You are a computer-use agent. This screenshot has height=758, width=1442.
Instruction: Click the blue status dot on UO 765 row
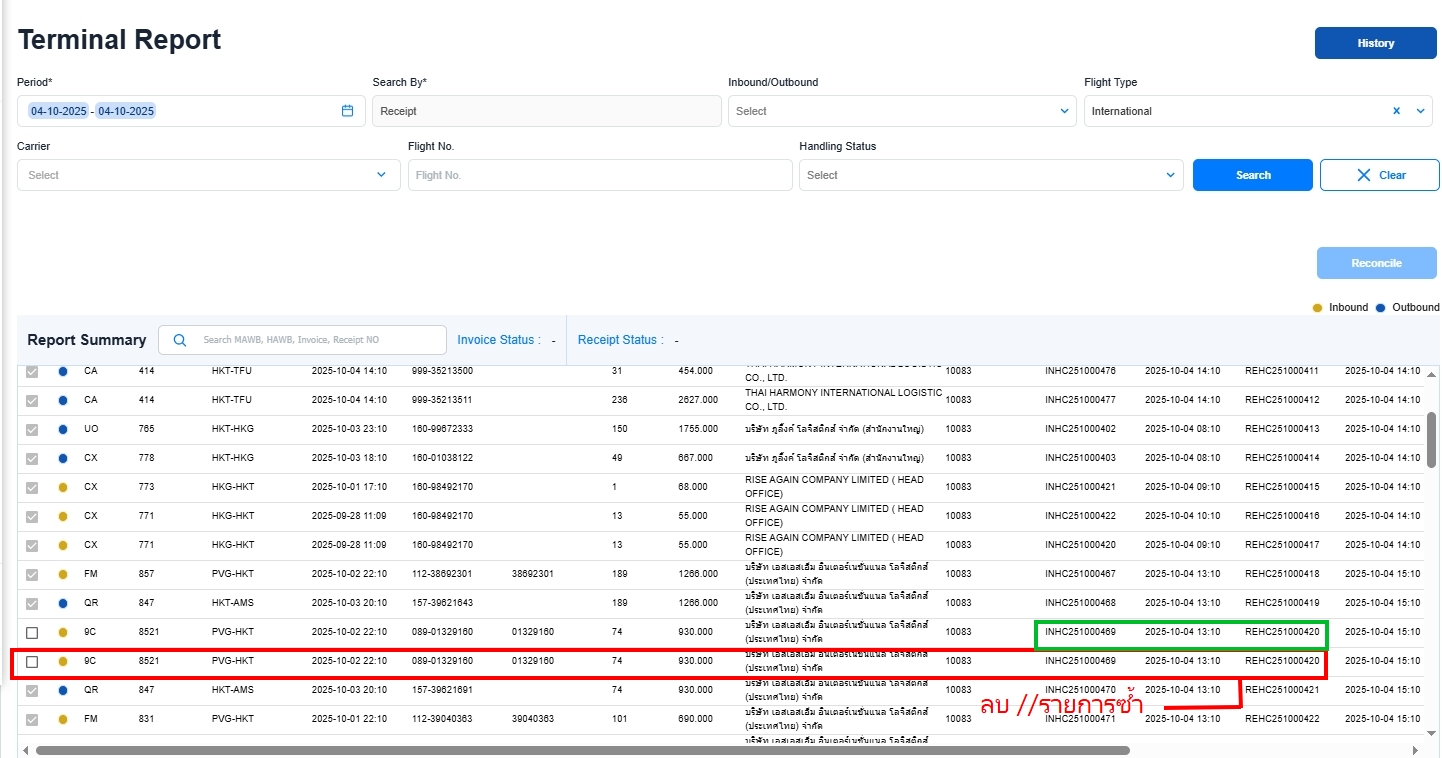(63, 429)
